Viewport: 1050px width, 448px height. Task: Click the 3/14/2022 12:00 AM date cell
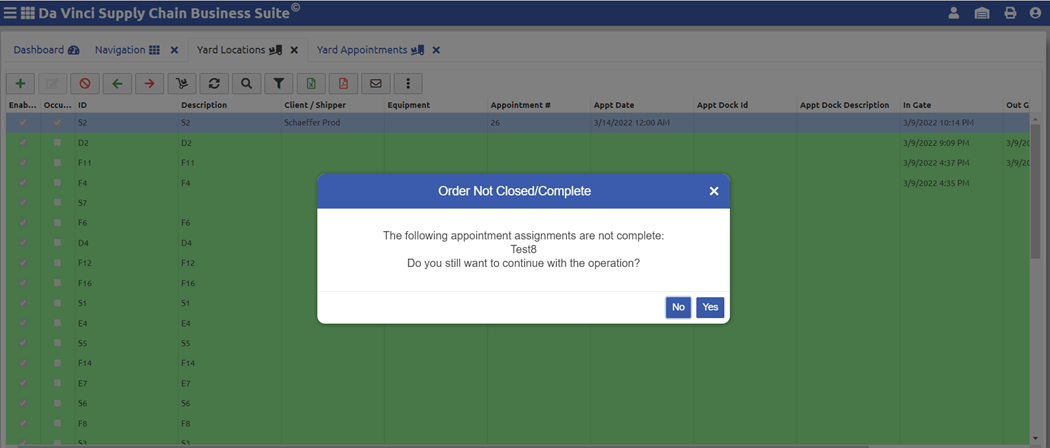point(642,123)
